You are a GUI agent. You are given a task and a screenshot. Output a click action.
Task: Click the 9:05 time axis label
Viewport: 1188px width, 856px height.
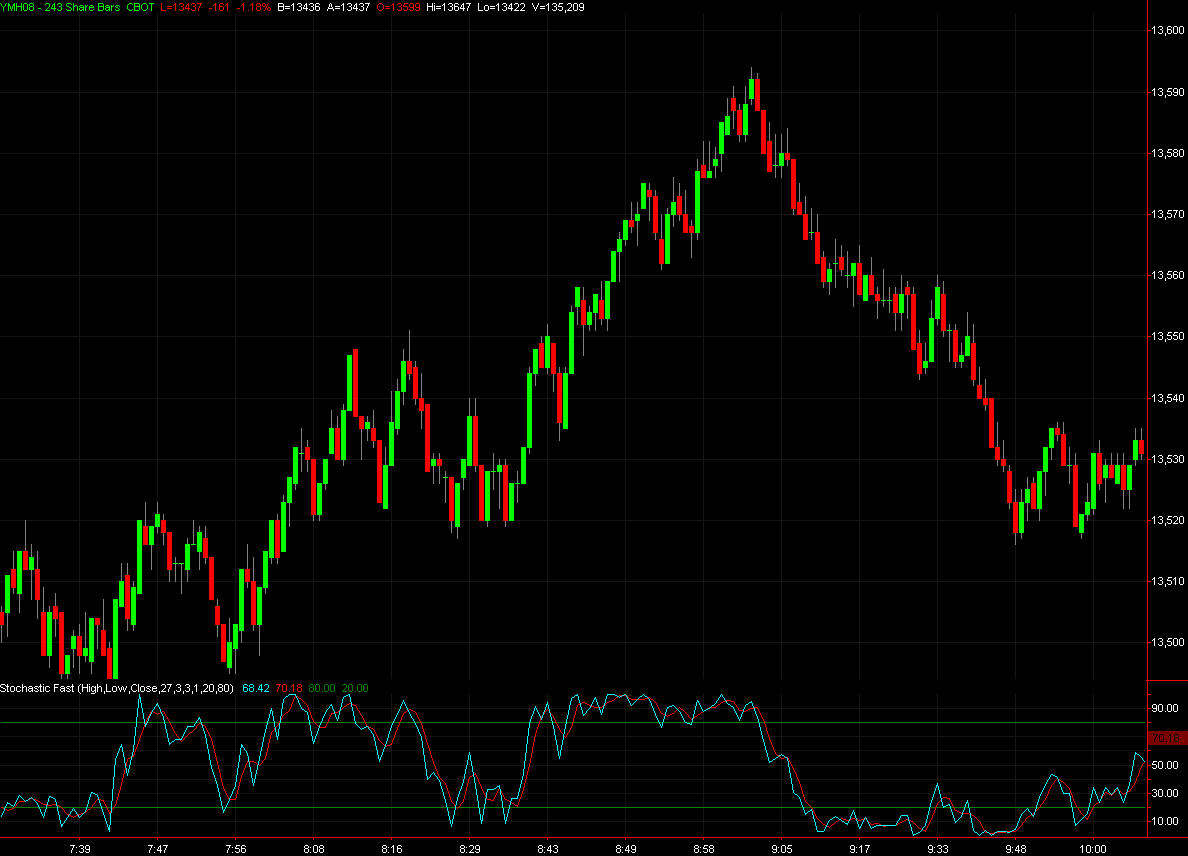(x=782, y=849)
